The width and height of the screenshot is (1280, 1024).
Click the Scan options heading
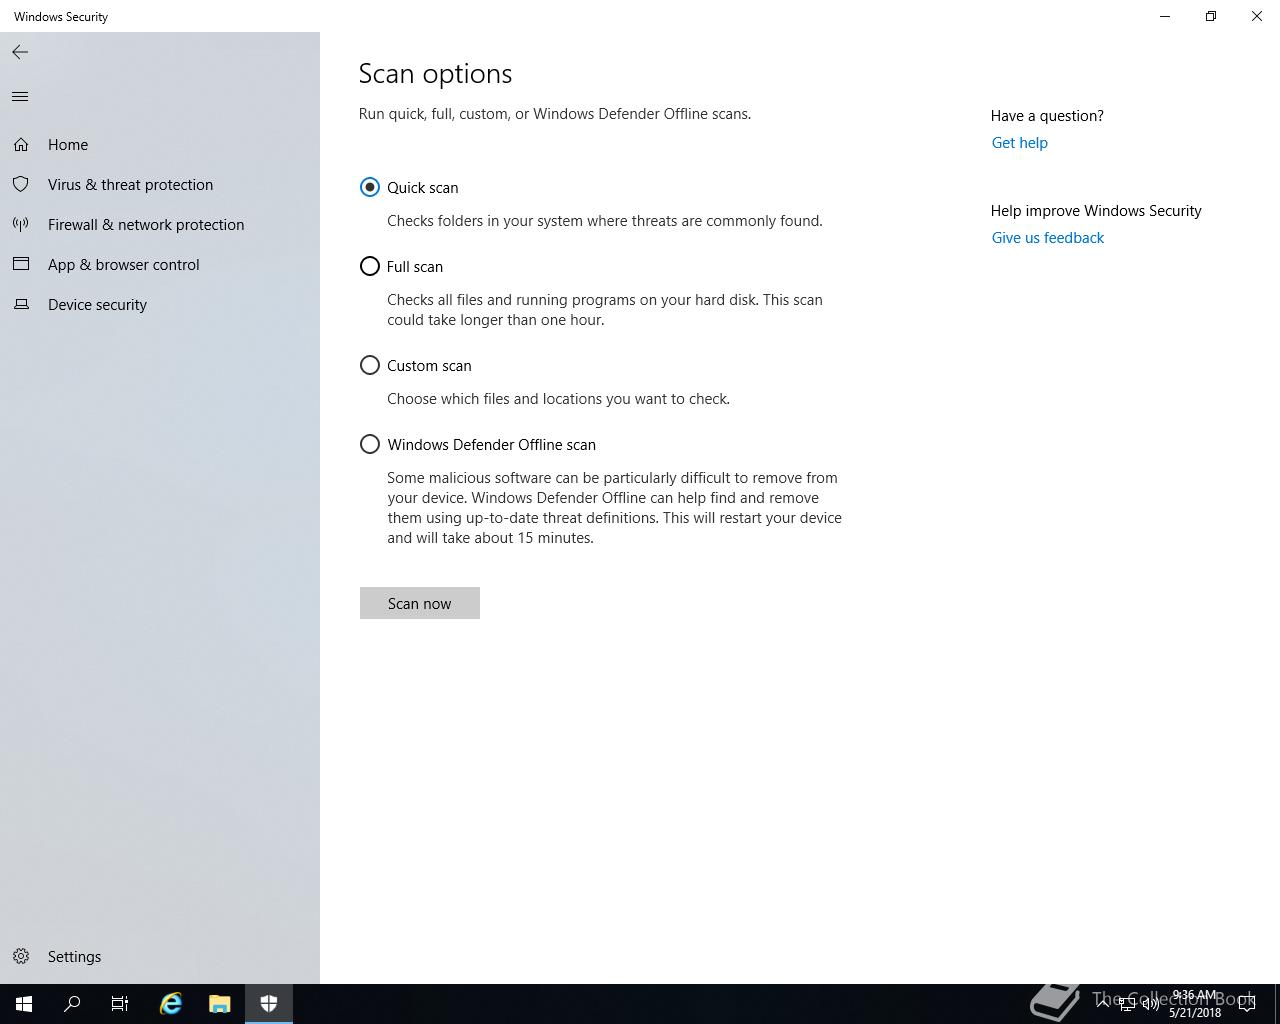pyautogui.click(x=435, y=73)
